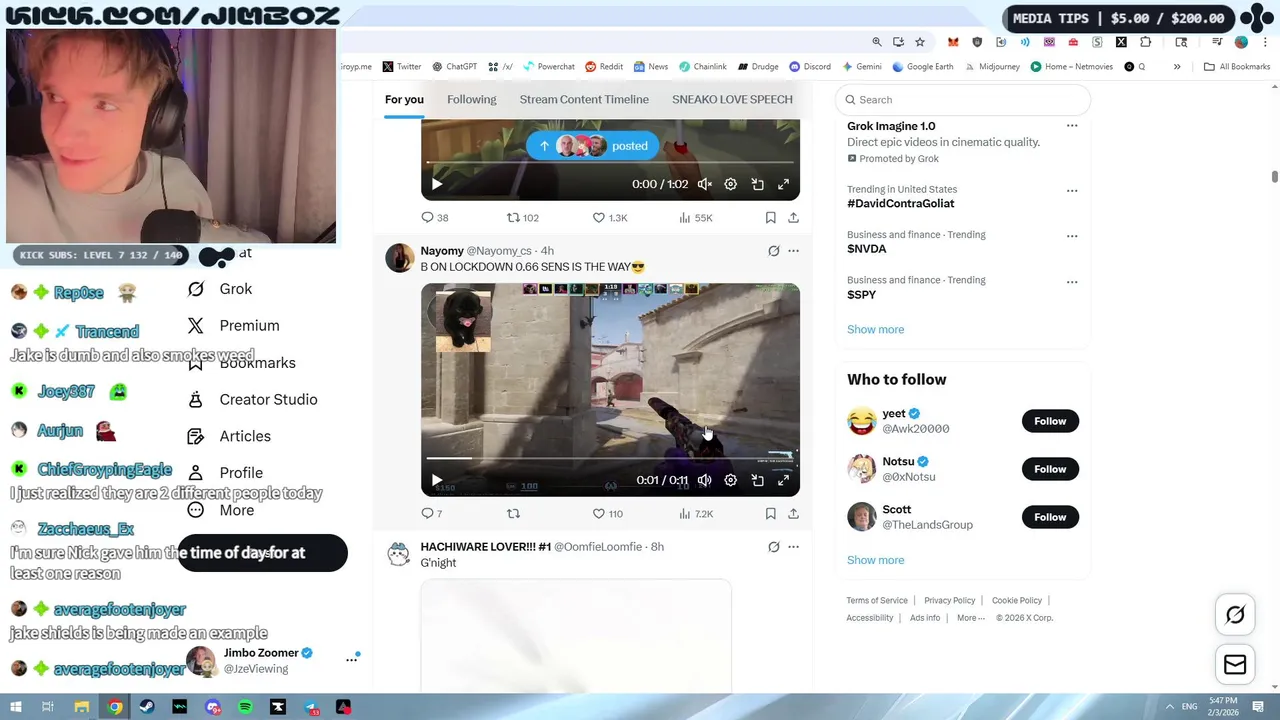
Task: Open more options on HACHIWARE LOVER post
Action: (793, 547)
